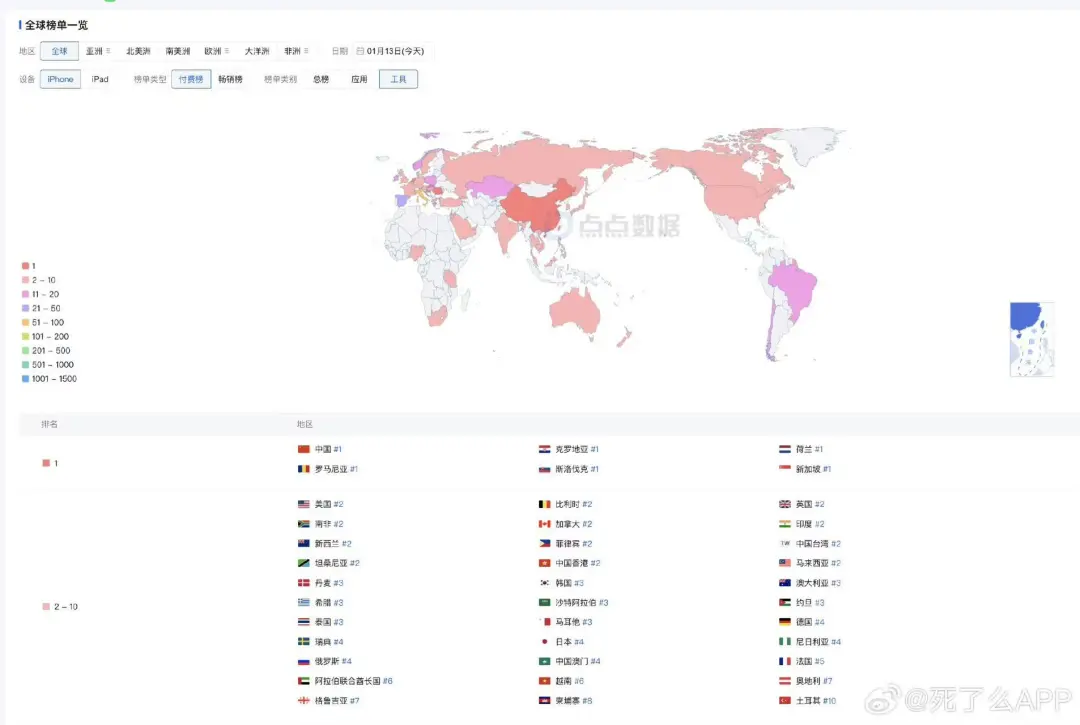Image resolution: width=1080 pixels, height=725 pixels.
Task: Click the UK flag icon next to 英国 #2
Action: coord(785,504)
